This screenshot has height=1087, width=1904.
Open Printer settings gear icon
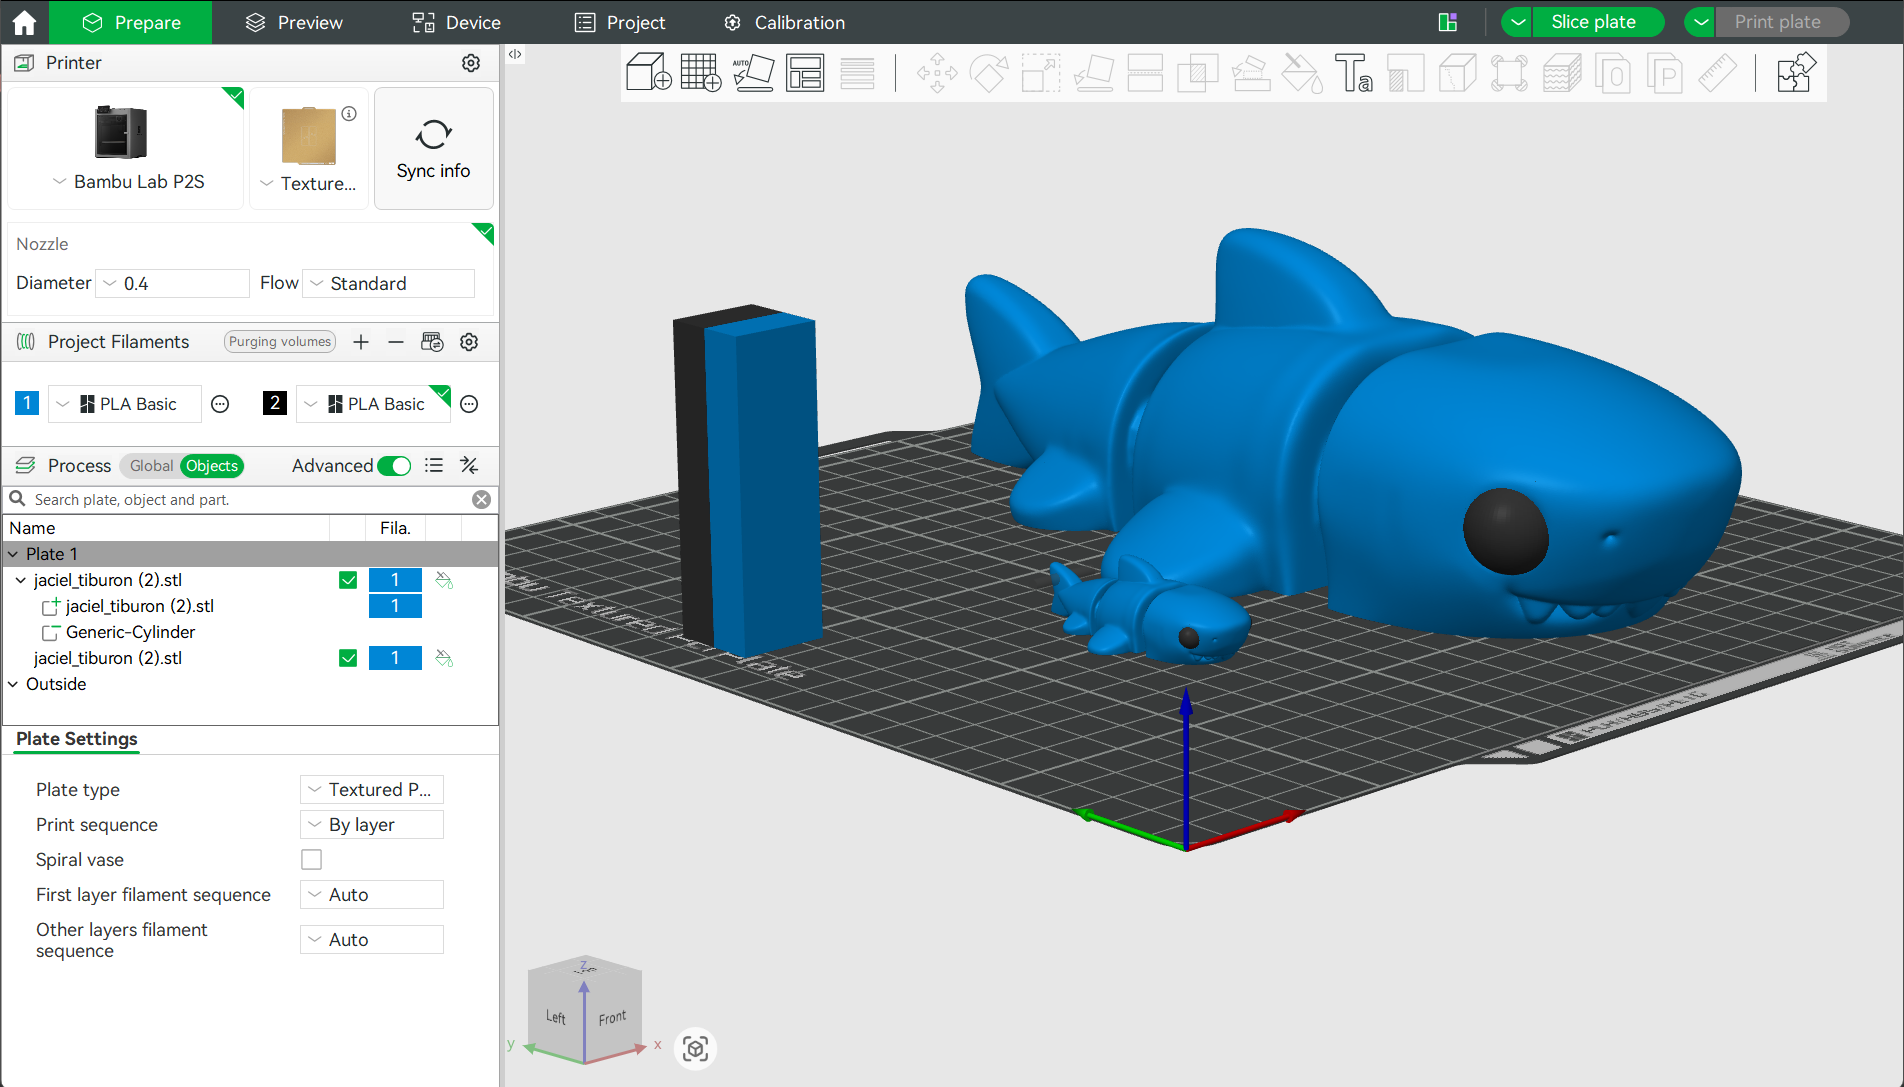coord(471,63)
